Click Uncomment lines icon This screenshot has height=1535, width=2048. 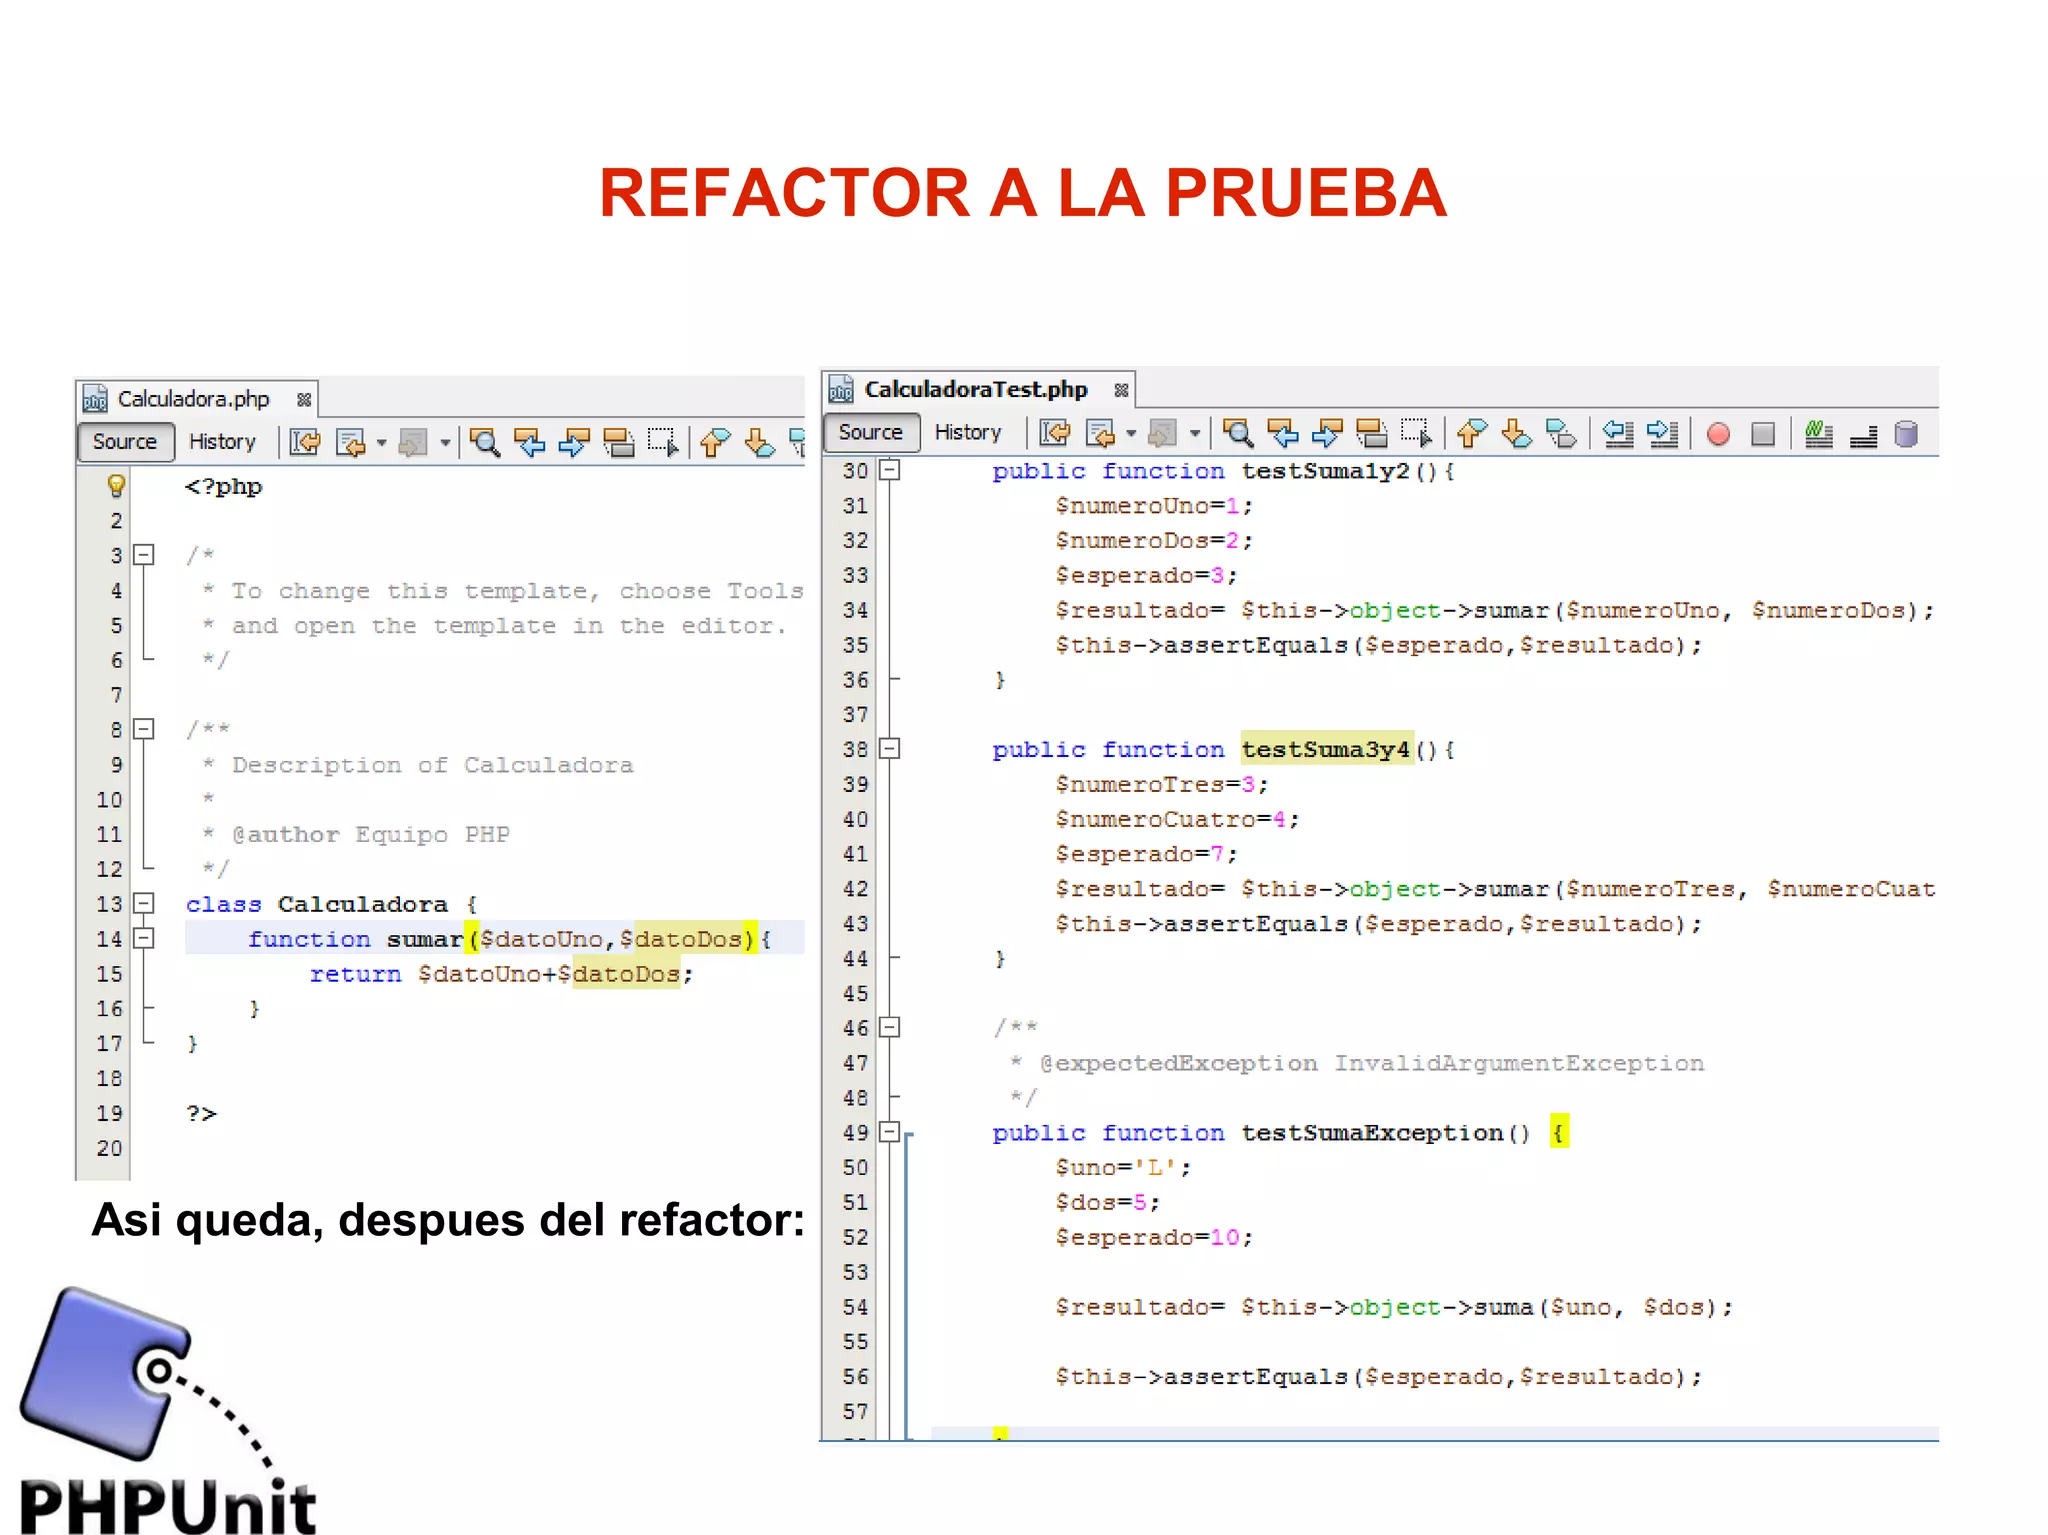tap(1863, 435)
